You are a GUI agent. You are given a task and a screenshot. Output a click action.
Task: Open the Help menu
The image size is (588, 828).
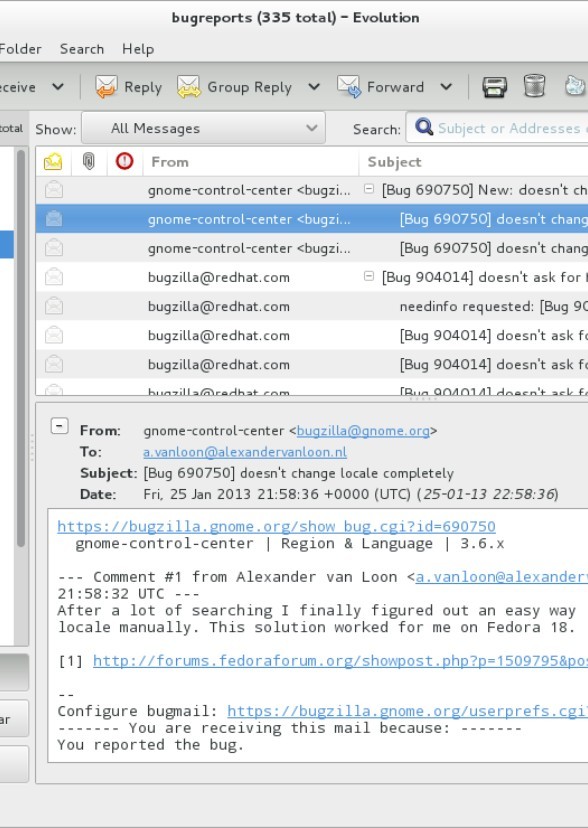click(138, 49)
